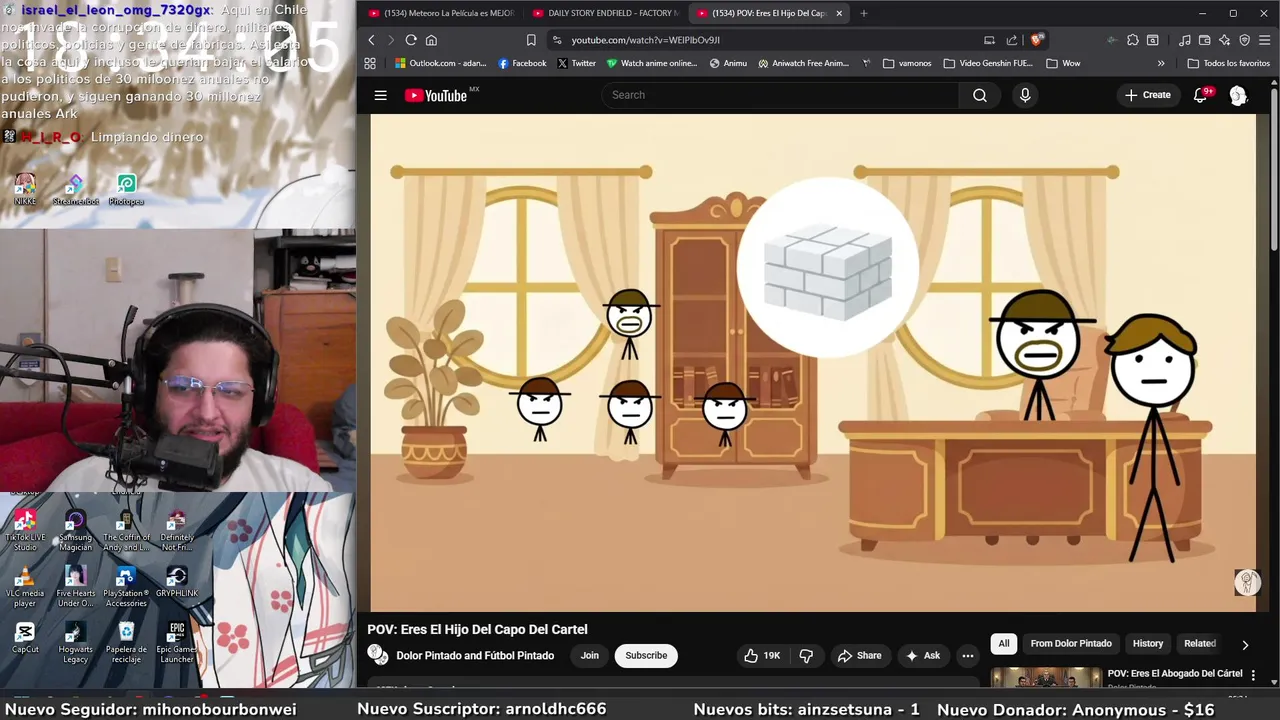Open Aniwatch Free Anime bookmark
Screen dimensions: 1280x720
pyautogui.click(x=803, y=63)
